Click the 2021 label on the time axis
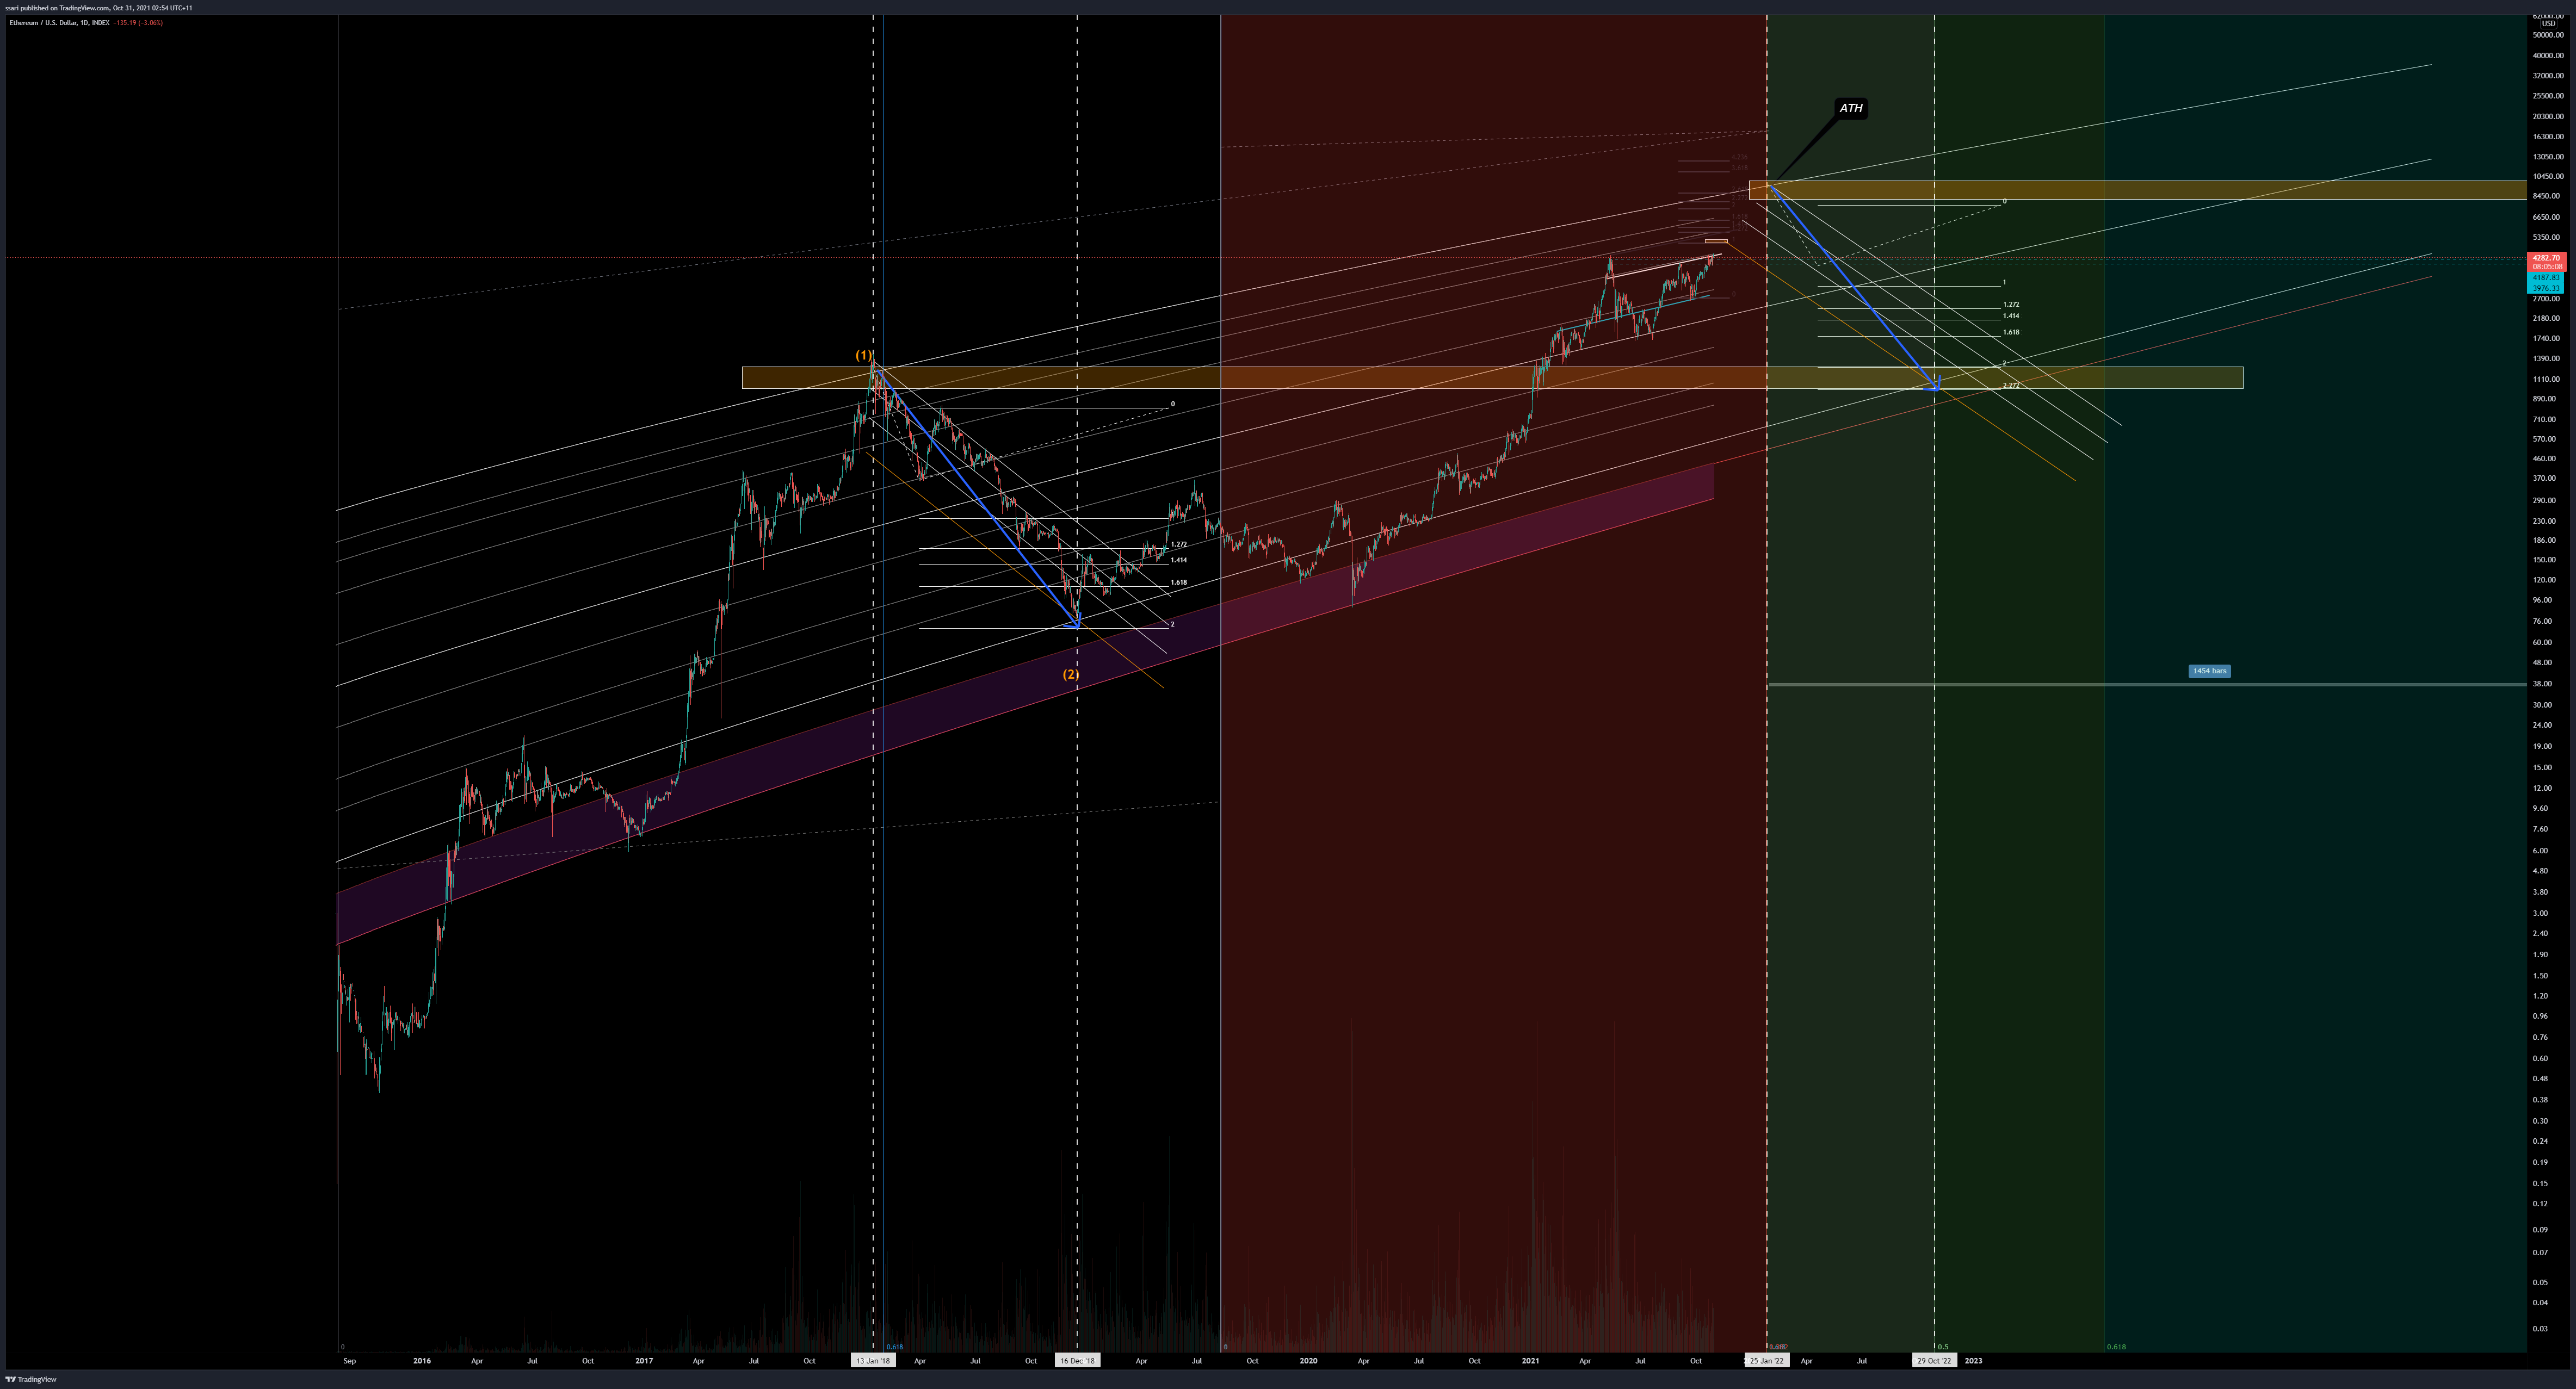 click(x=1530, y=1360)
